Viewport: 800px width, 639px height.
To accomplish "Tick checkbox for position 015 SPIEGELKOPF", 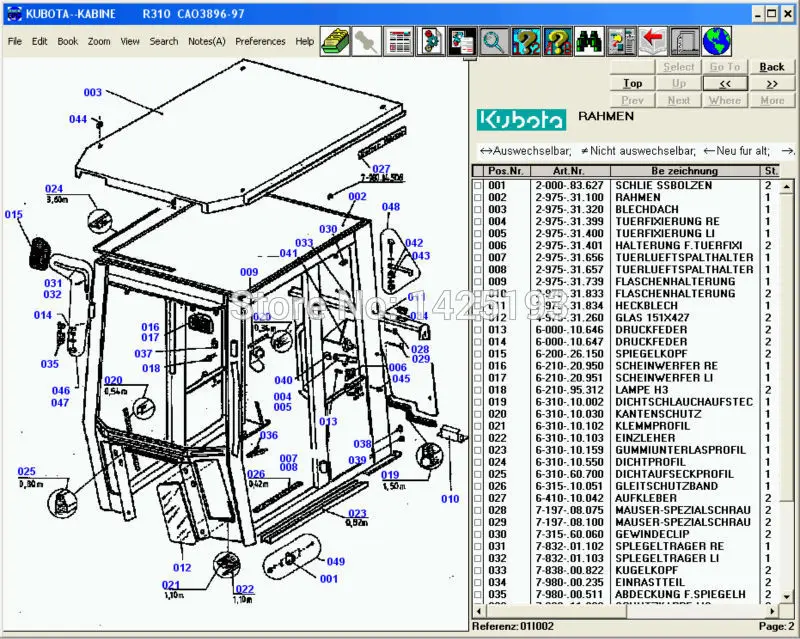I will coord(478,354).
